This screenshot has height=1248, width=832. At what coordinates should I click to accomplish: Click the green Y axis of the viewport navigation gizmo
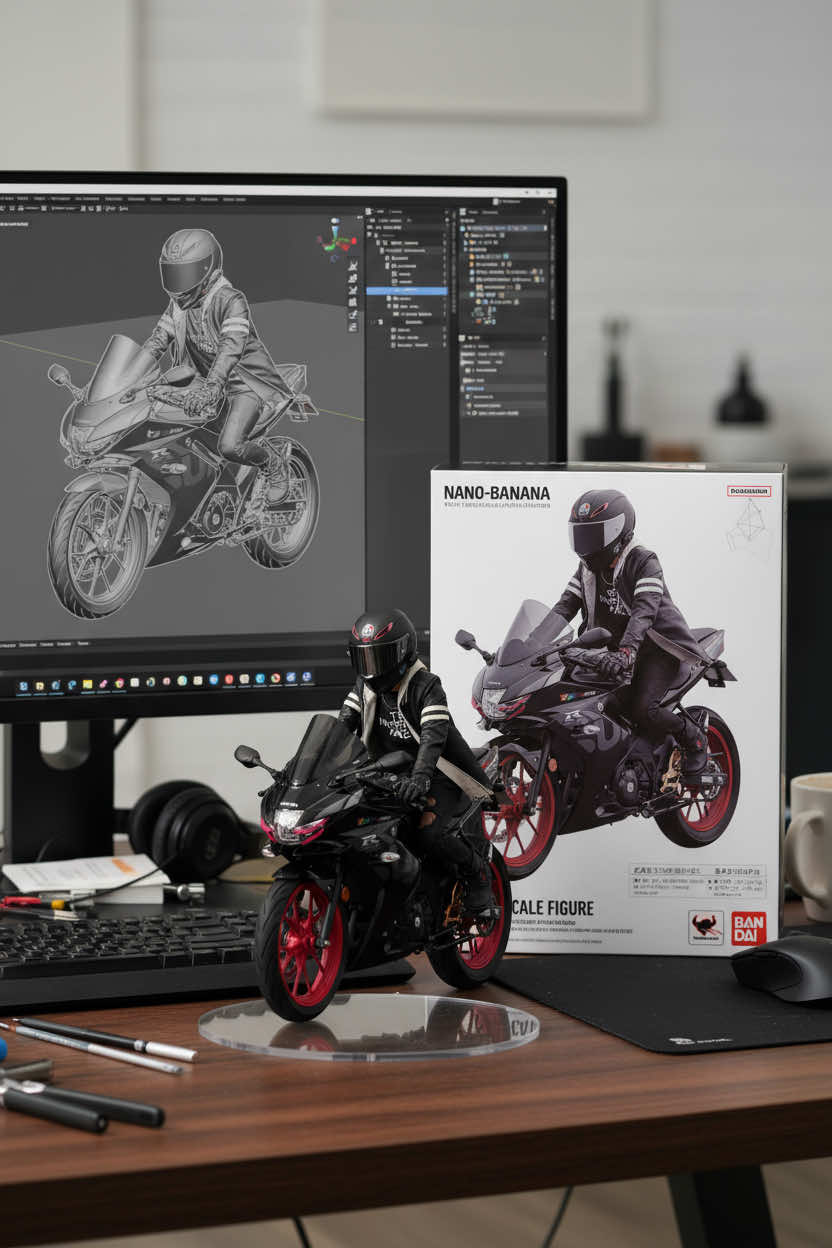[330, 247]
